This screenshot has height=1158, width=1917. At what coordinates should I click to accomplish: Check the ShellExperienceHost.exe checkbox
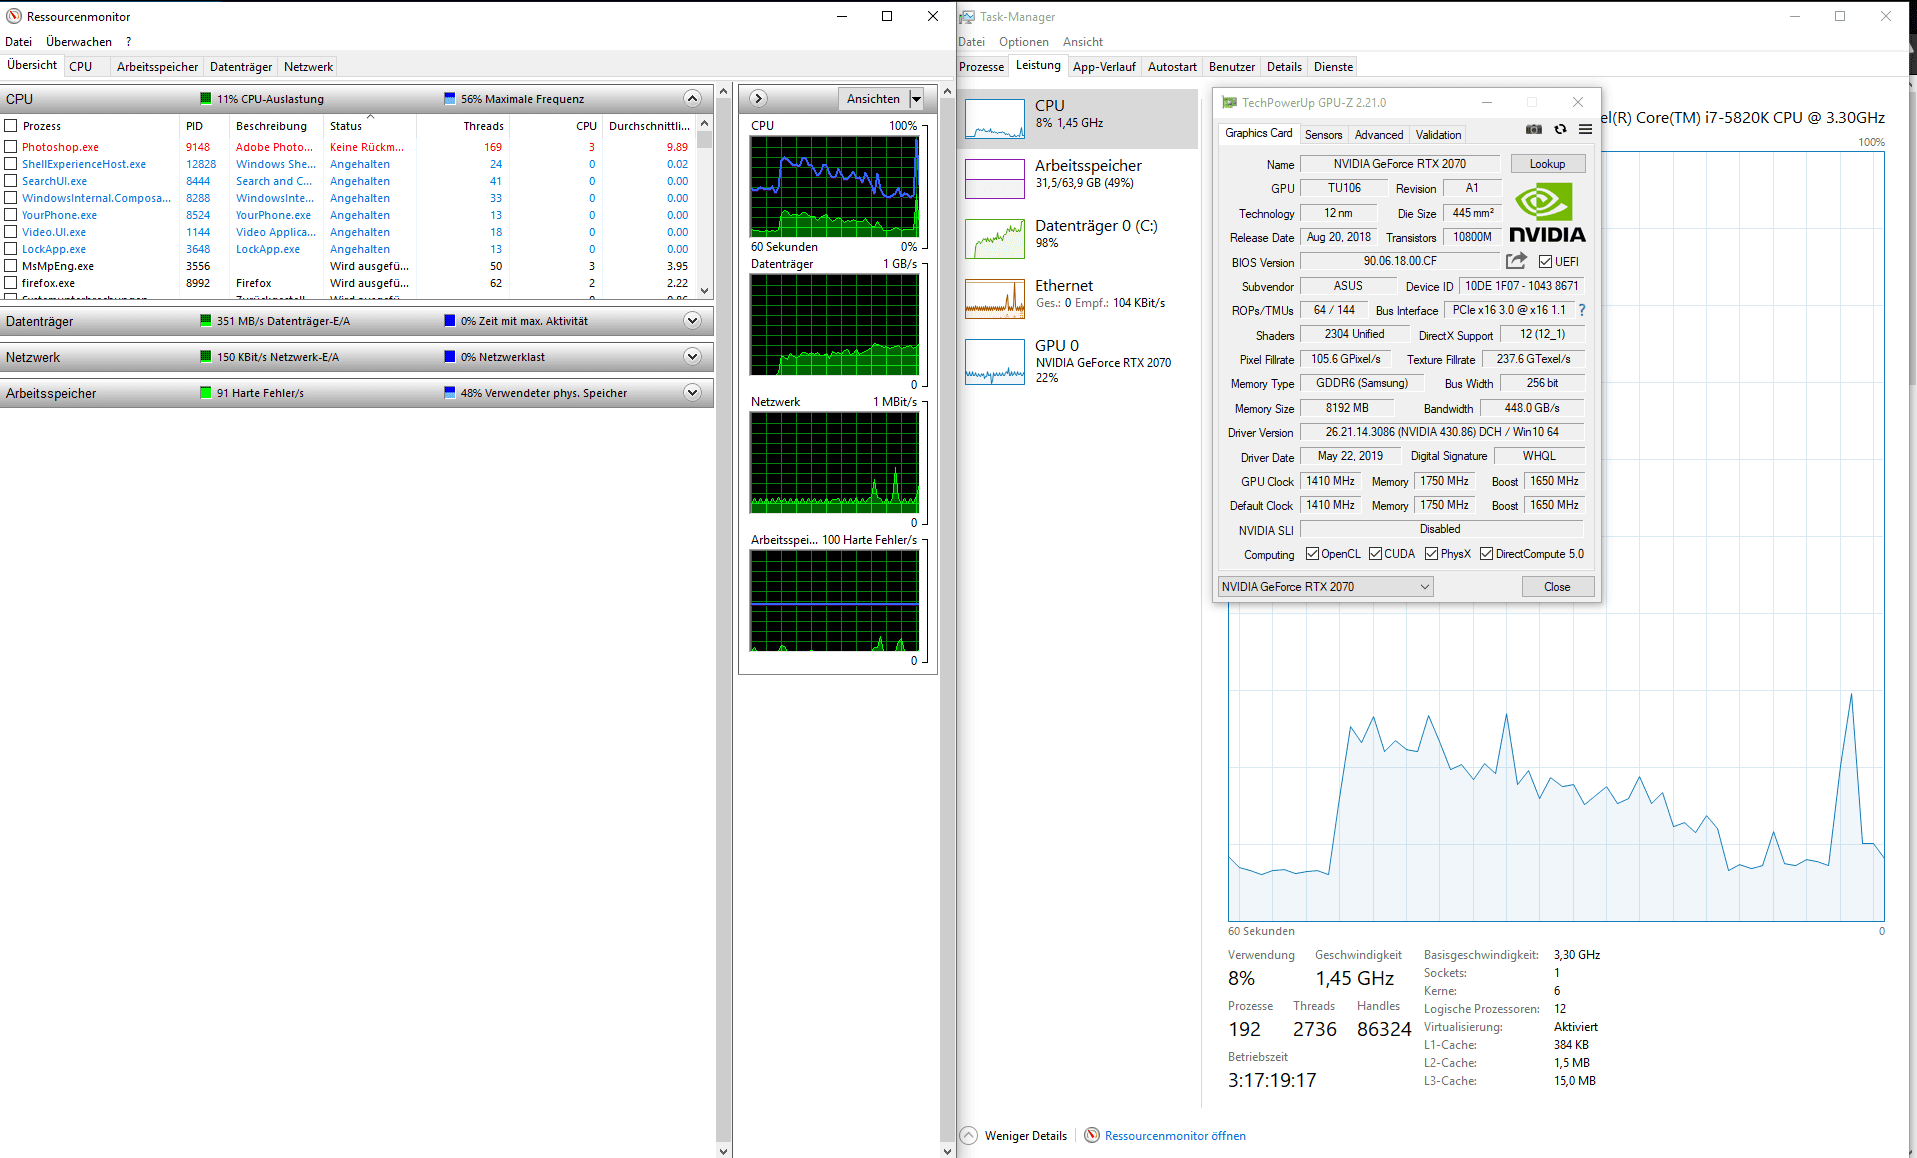11,164
